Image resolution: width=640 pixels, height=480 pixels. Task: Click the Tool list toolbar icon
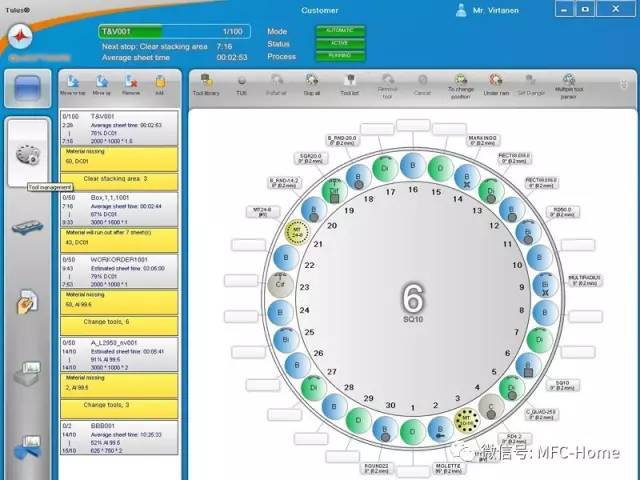coord(349,83)
